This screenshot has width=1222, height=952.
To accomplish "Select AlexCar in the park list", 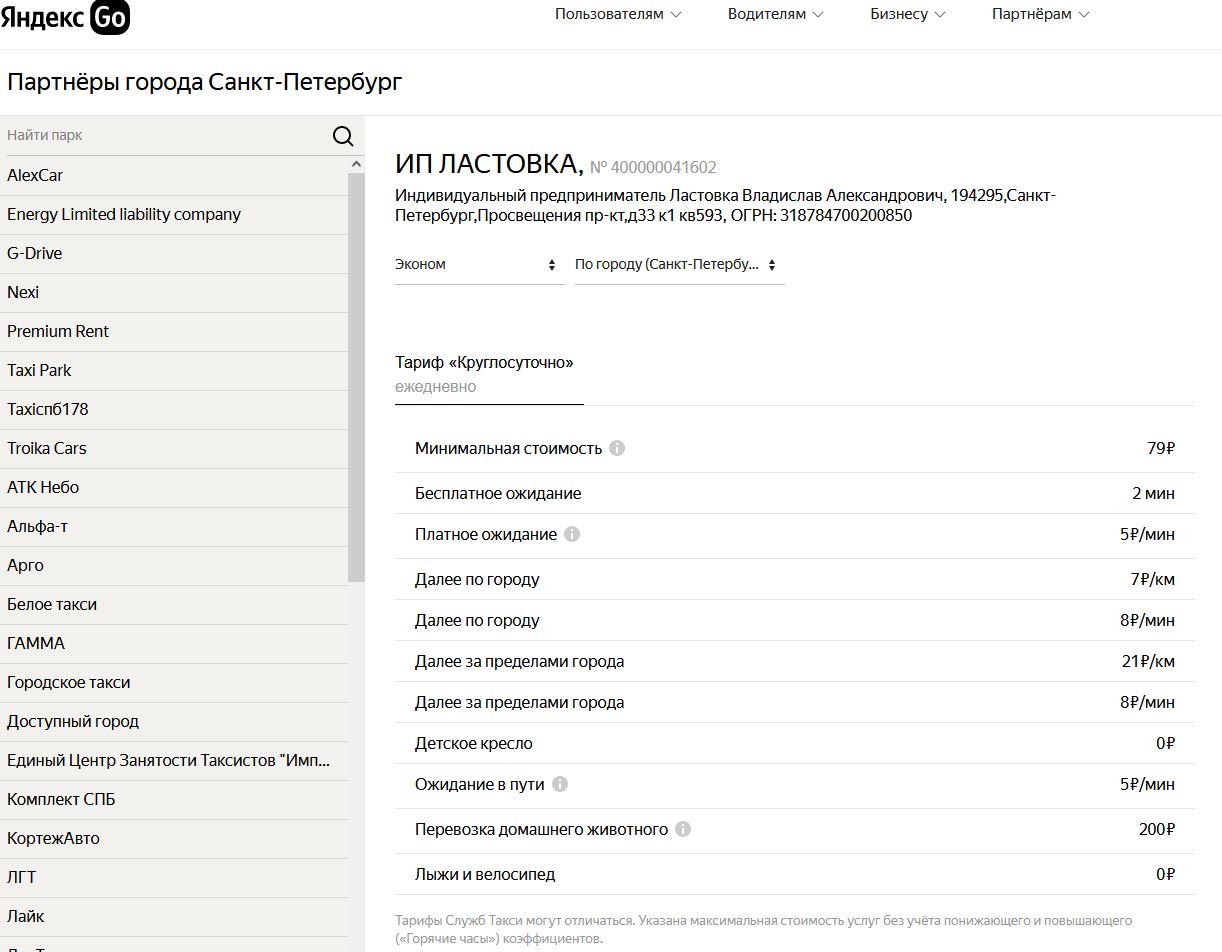I will click(35, 175).
